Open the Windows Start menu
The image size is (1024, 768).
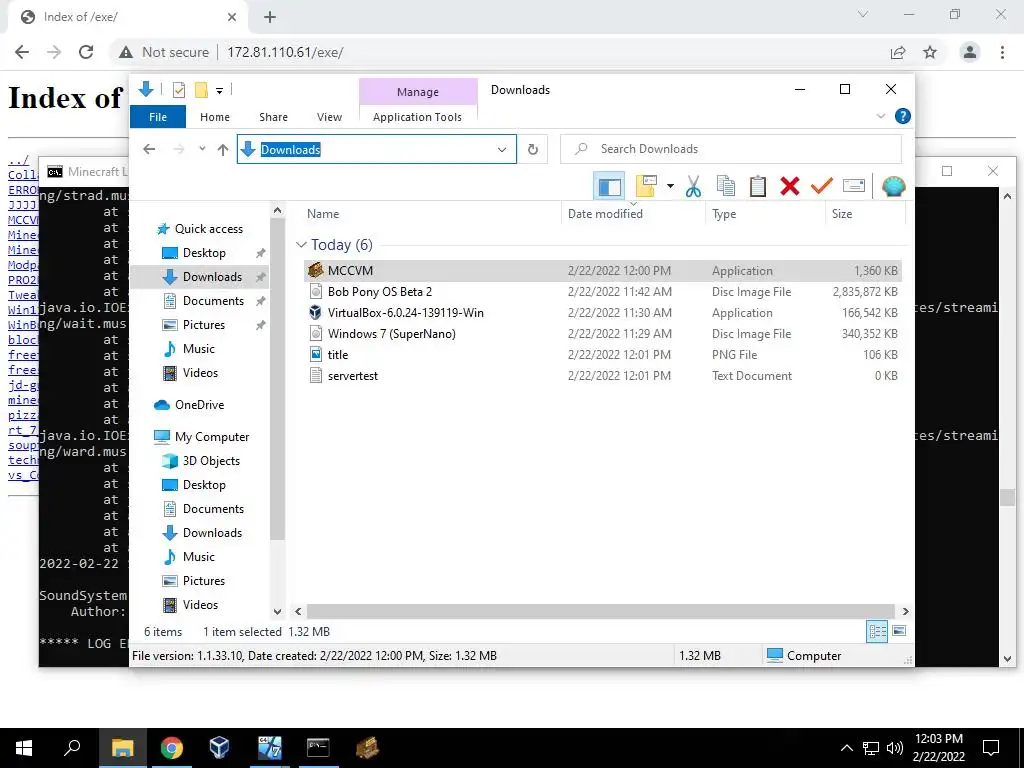(24, 748)
